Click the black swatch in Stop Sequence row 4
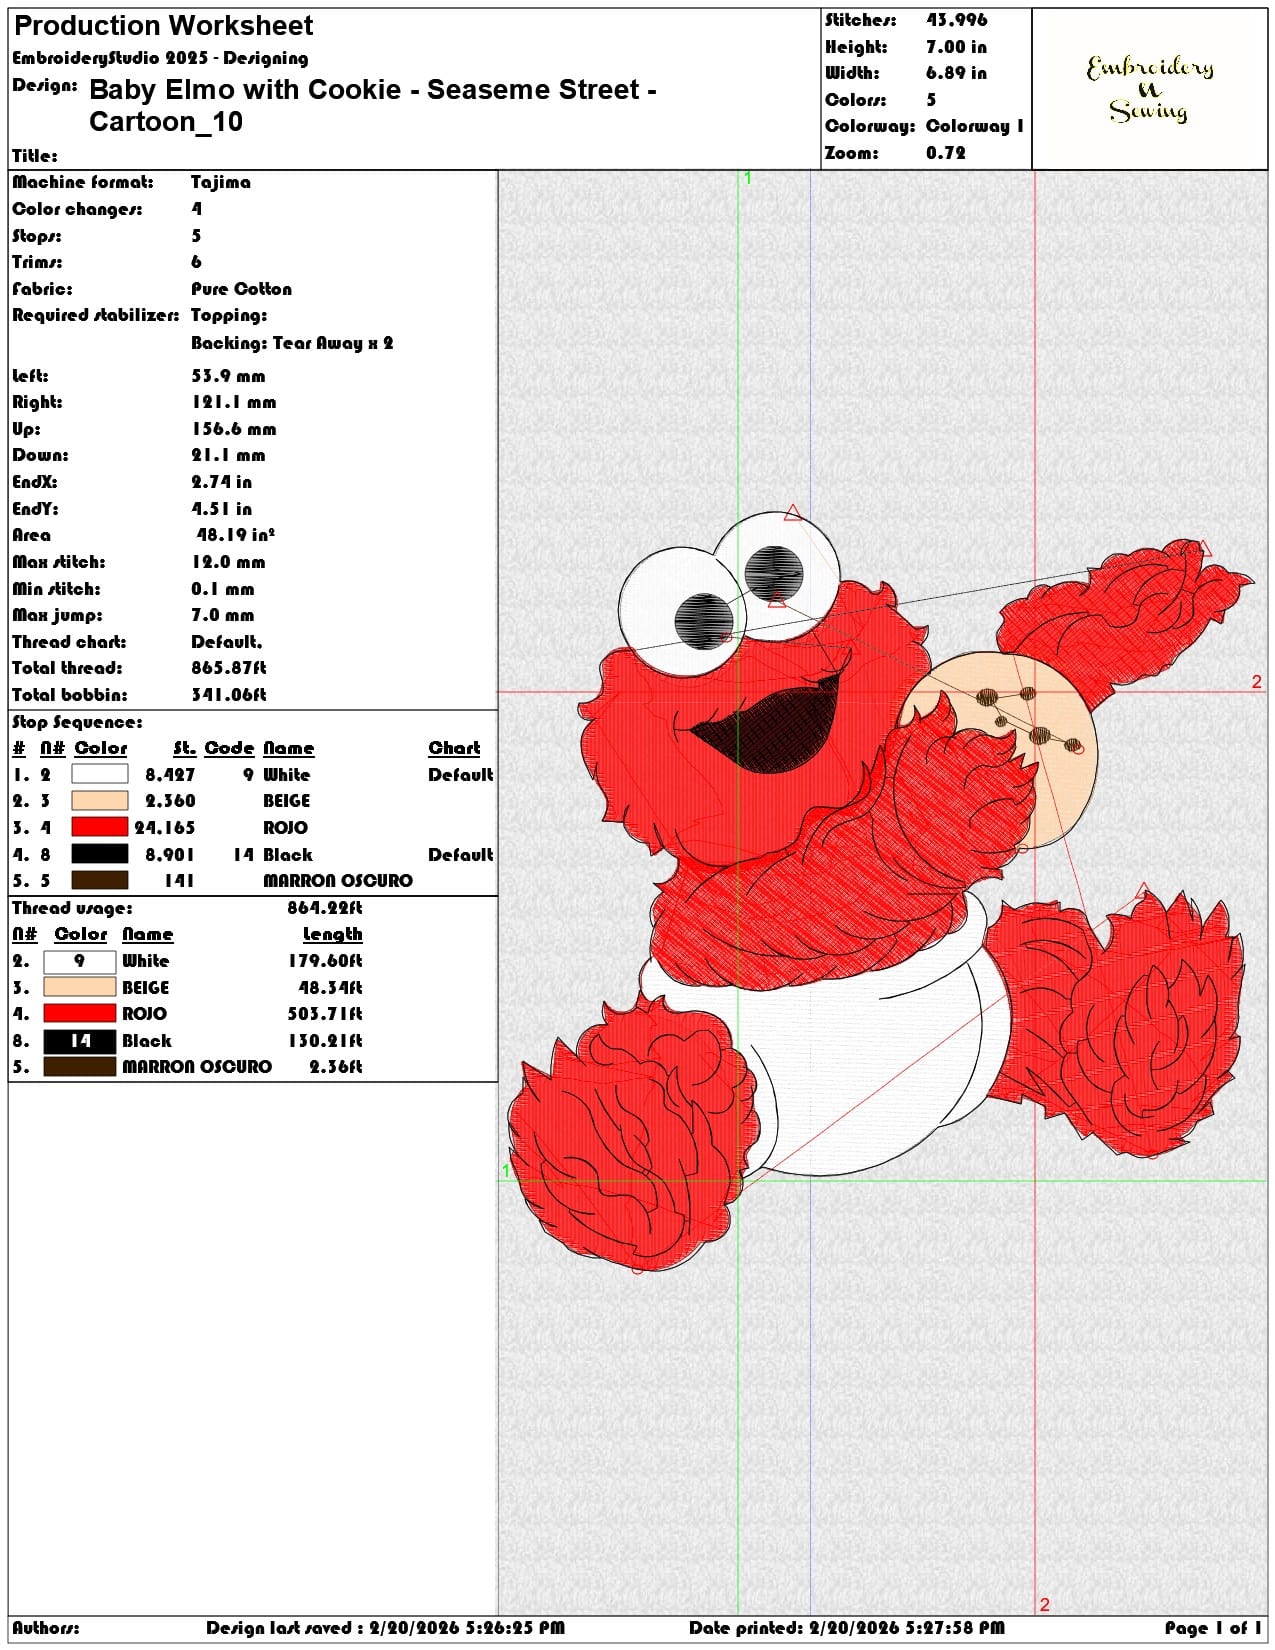This screenshot has height=1650, width=1275. click(x=100, y=854)
